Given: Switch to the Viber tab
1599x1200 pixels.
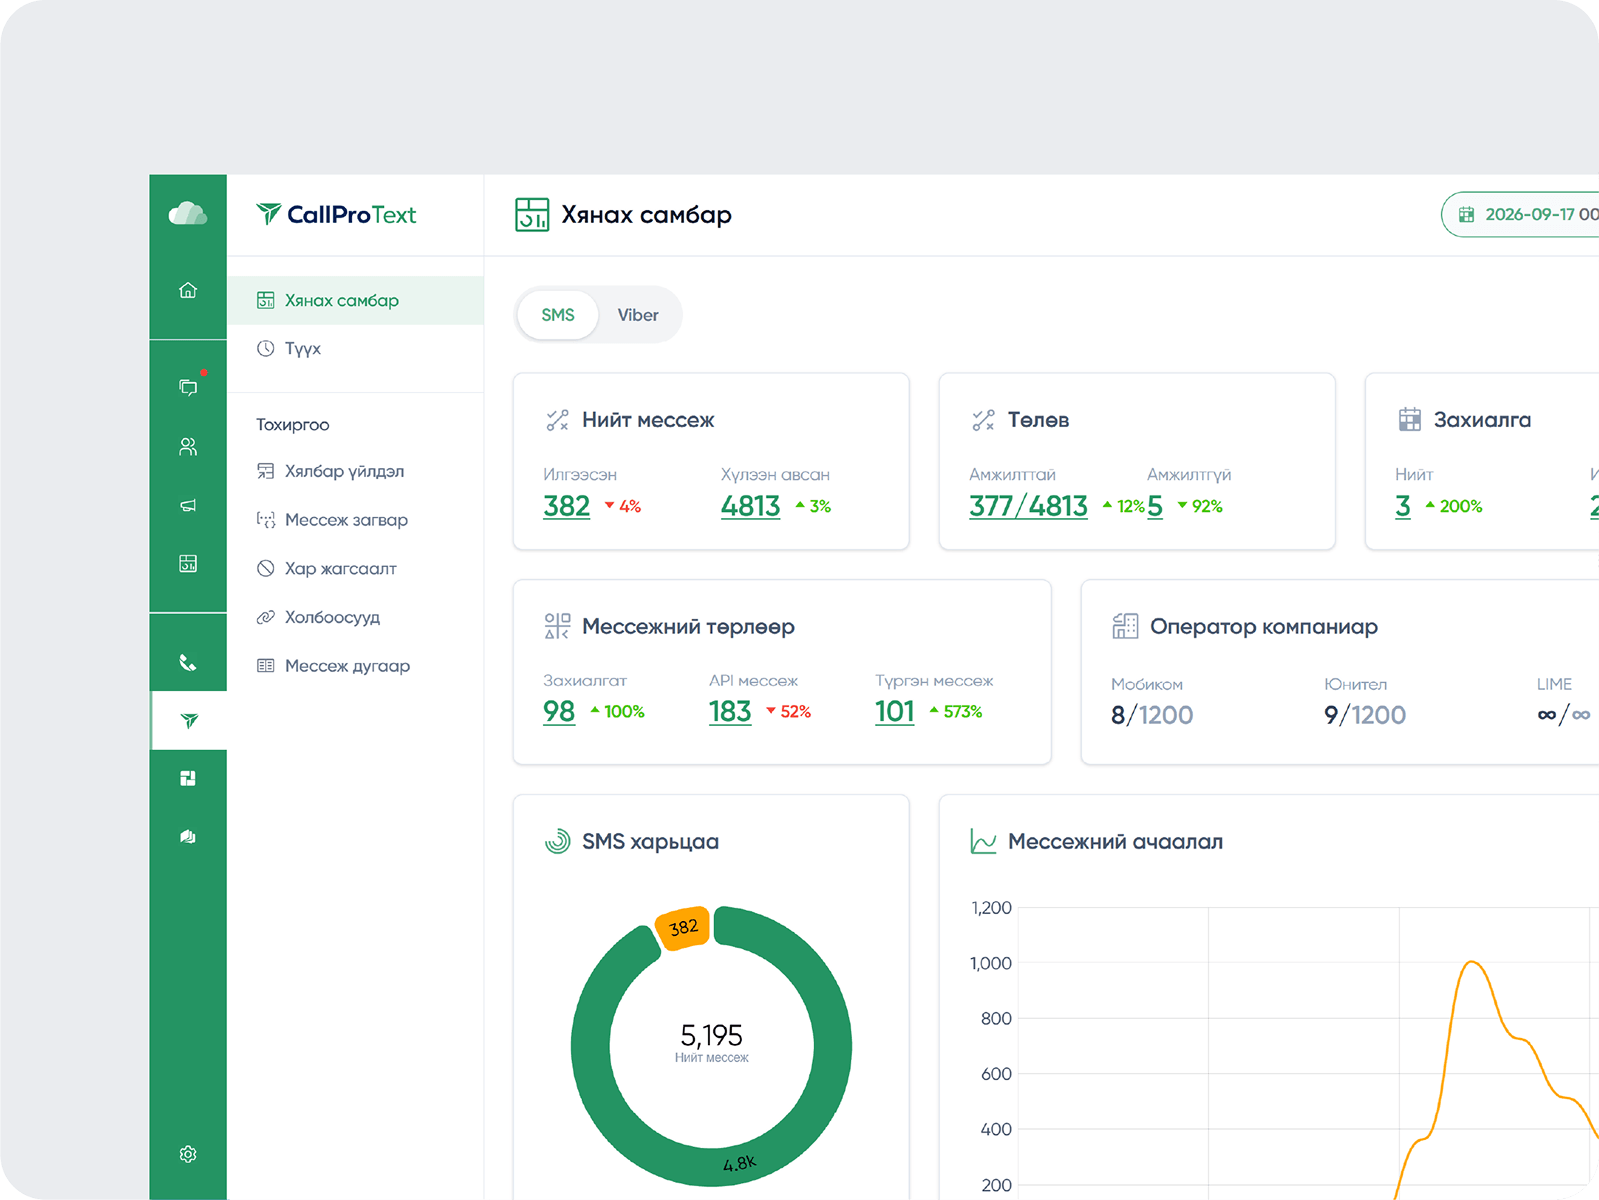Looking at the screenshot, I should pyautogui.click(x=638, y=315).
